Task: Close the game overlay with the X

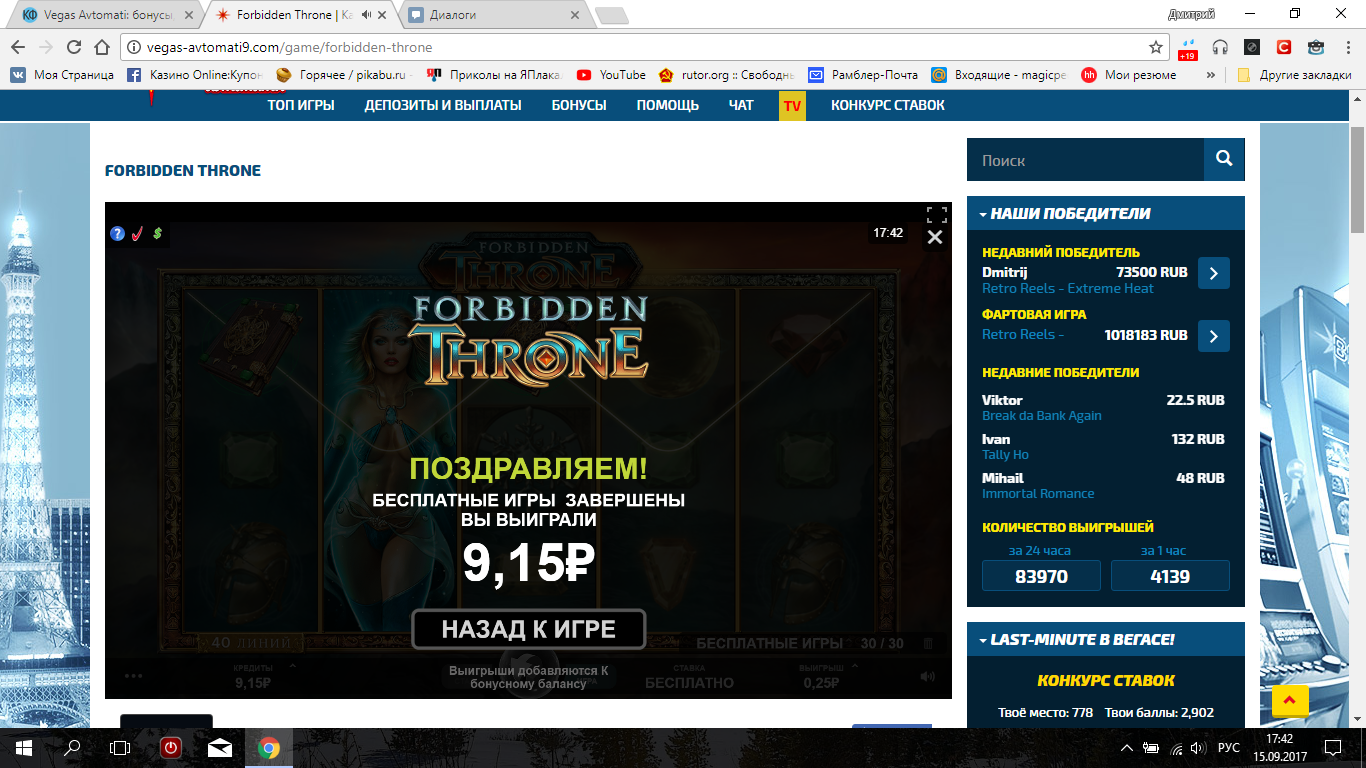Action: (934, 237)
